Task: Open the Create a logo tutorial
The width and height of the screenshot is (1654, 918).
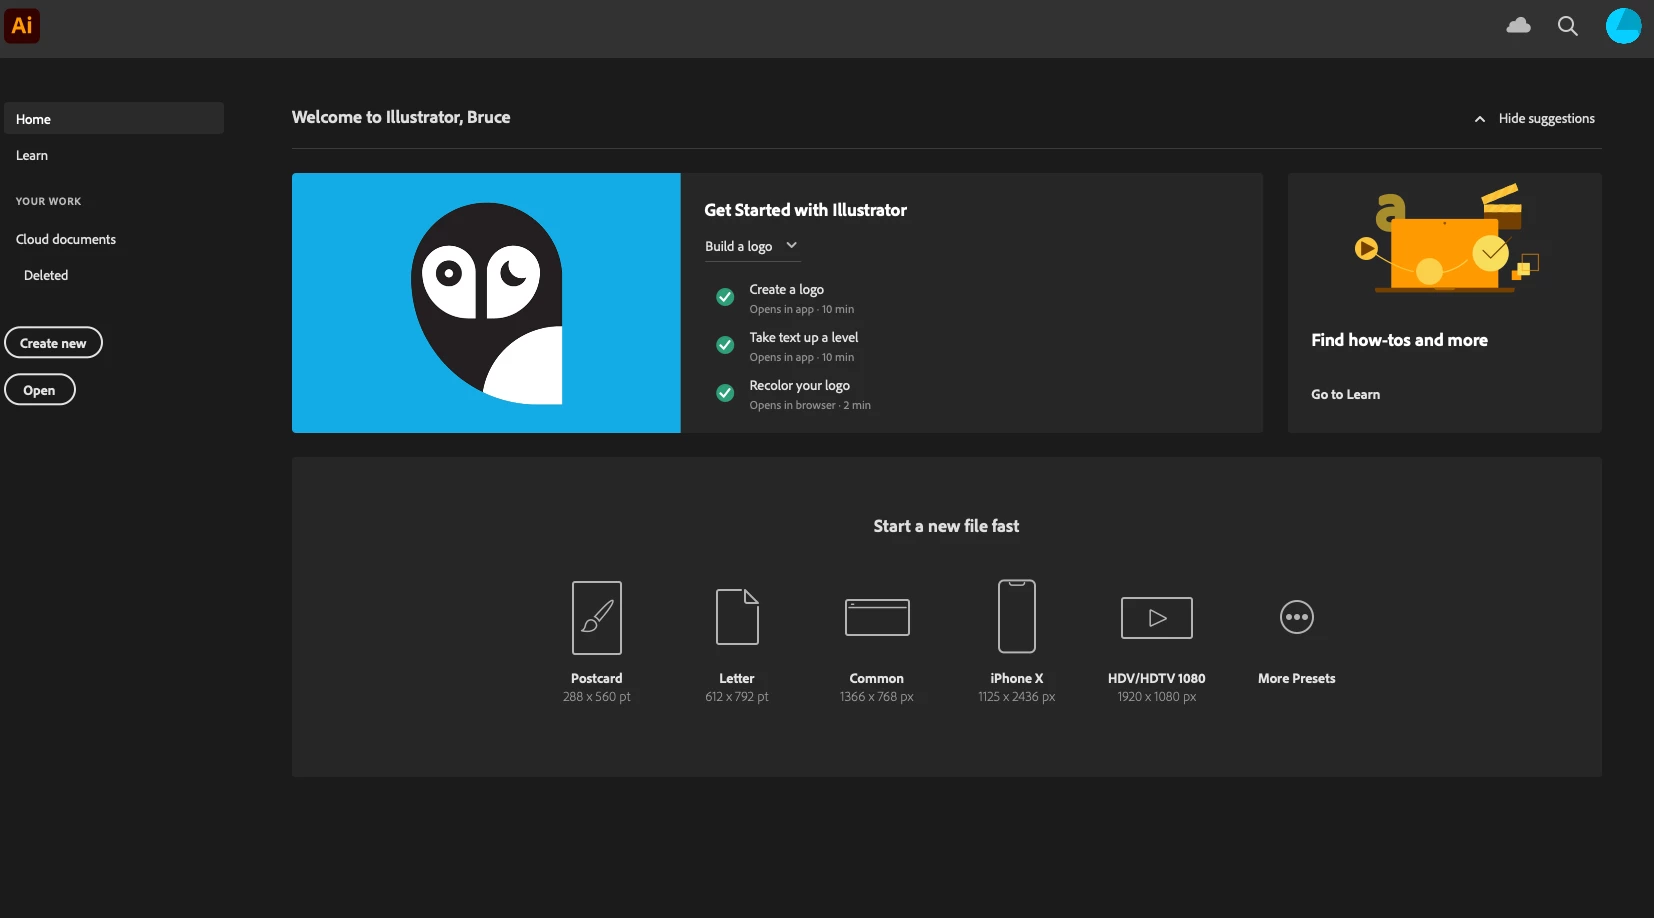Action: point(787,289)
